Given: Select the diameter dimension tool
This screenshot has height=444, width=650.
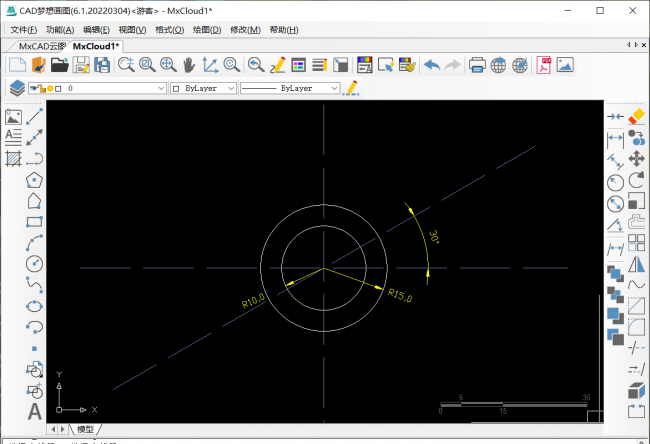Looking at the screenshot, I should [615, 204].
